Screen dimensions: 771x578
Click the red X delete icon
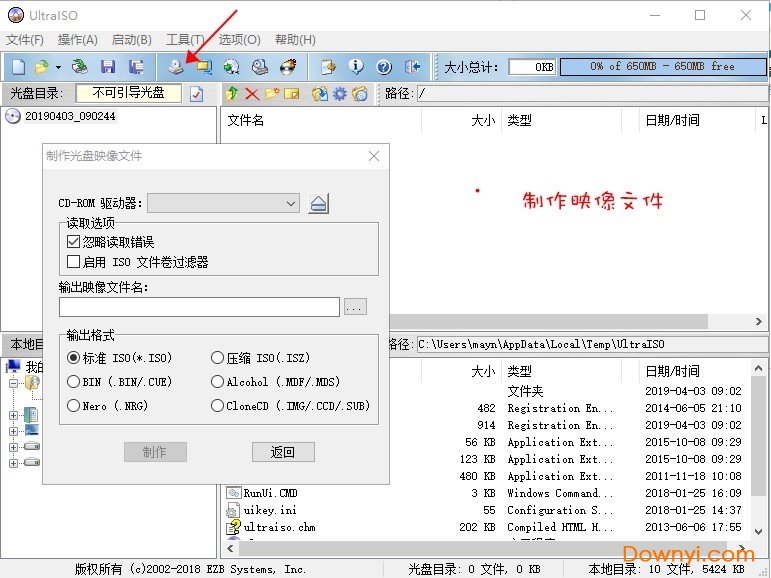click(251, 94)
